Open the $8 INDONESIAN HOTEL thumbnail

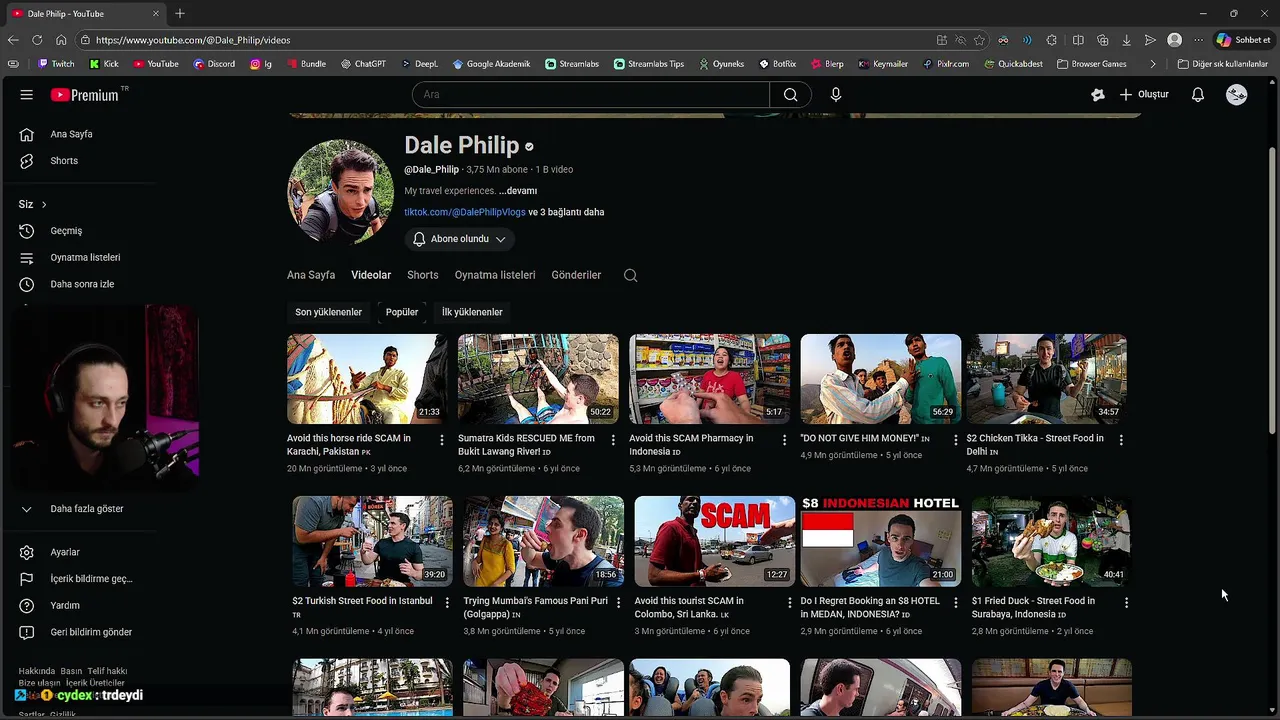[x=880, y=541]
